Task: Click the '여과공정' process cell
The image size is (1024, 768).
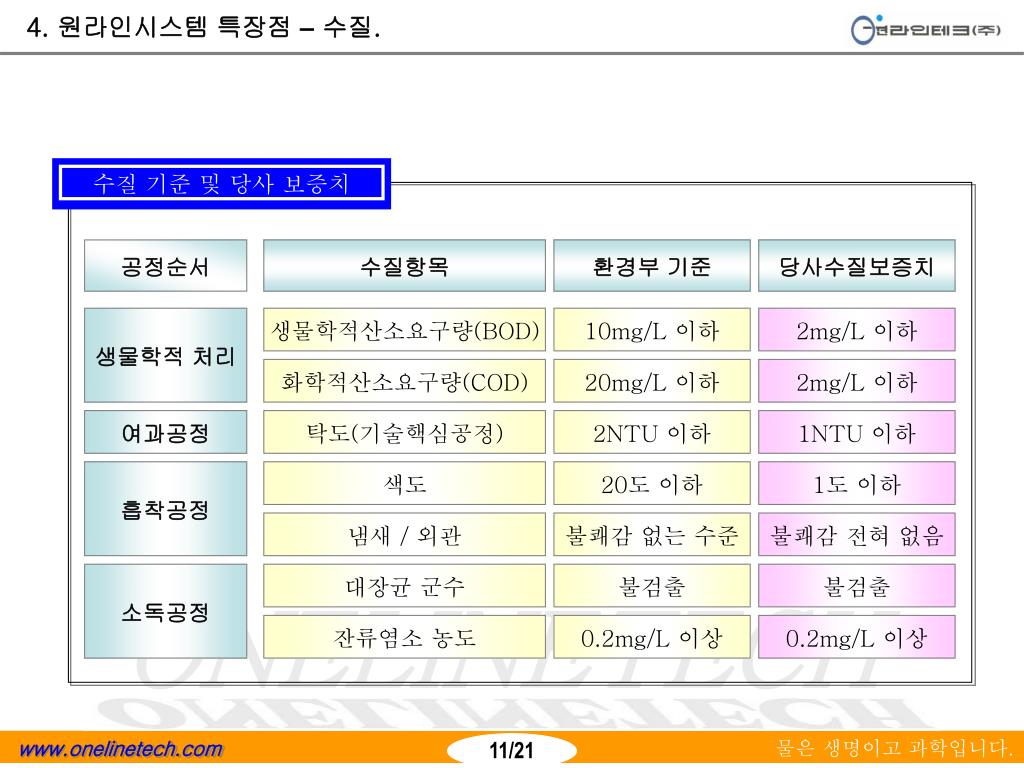Action: 165,432
